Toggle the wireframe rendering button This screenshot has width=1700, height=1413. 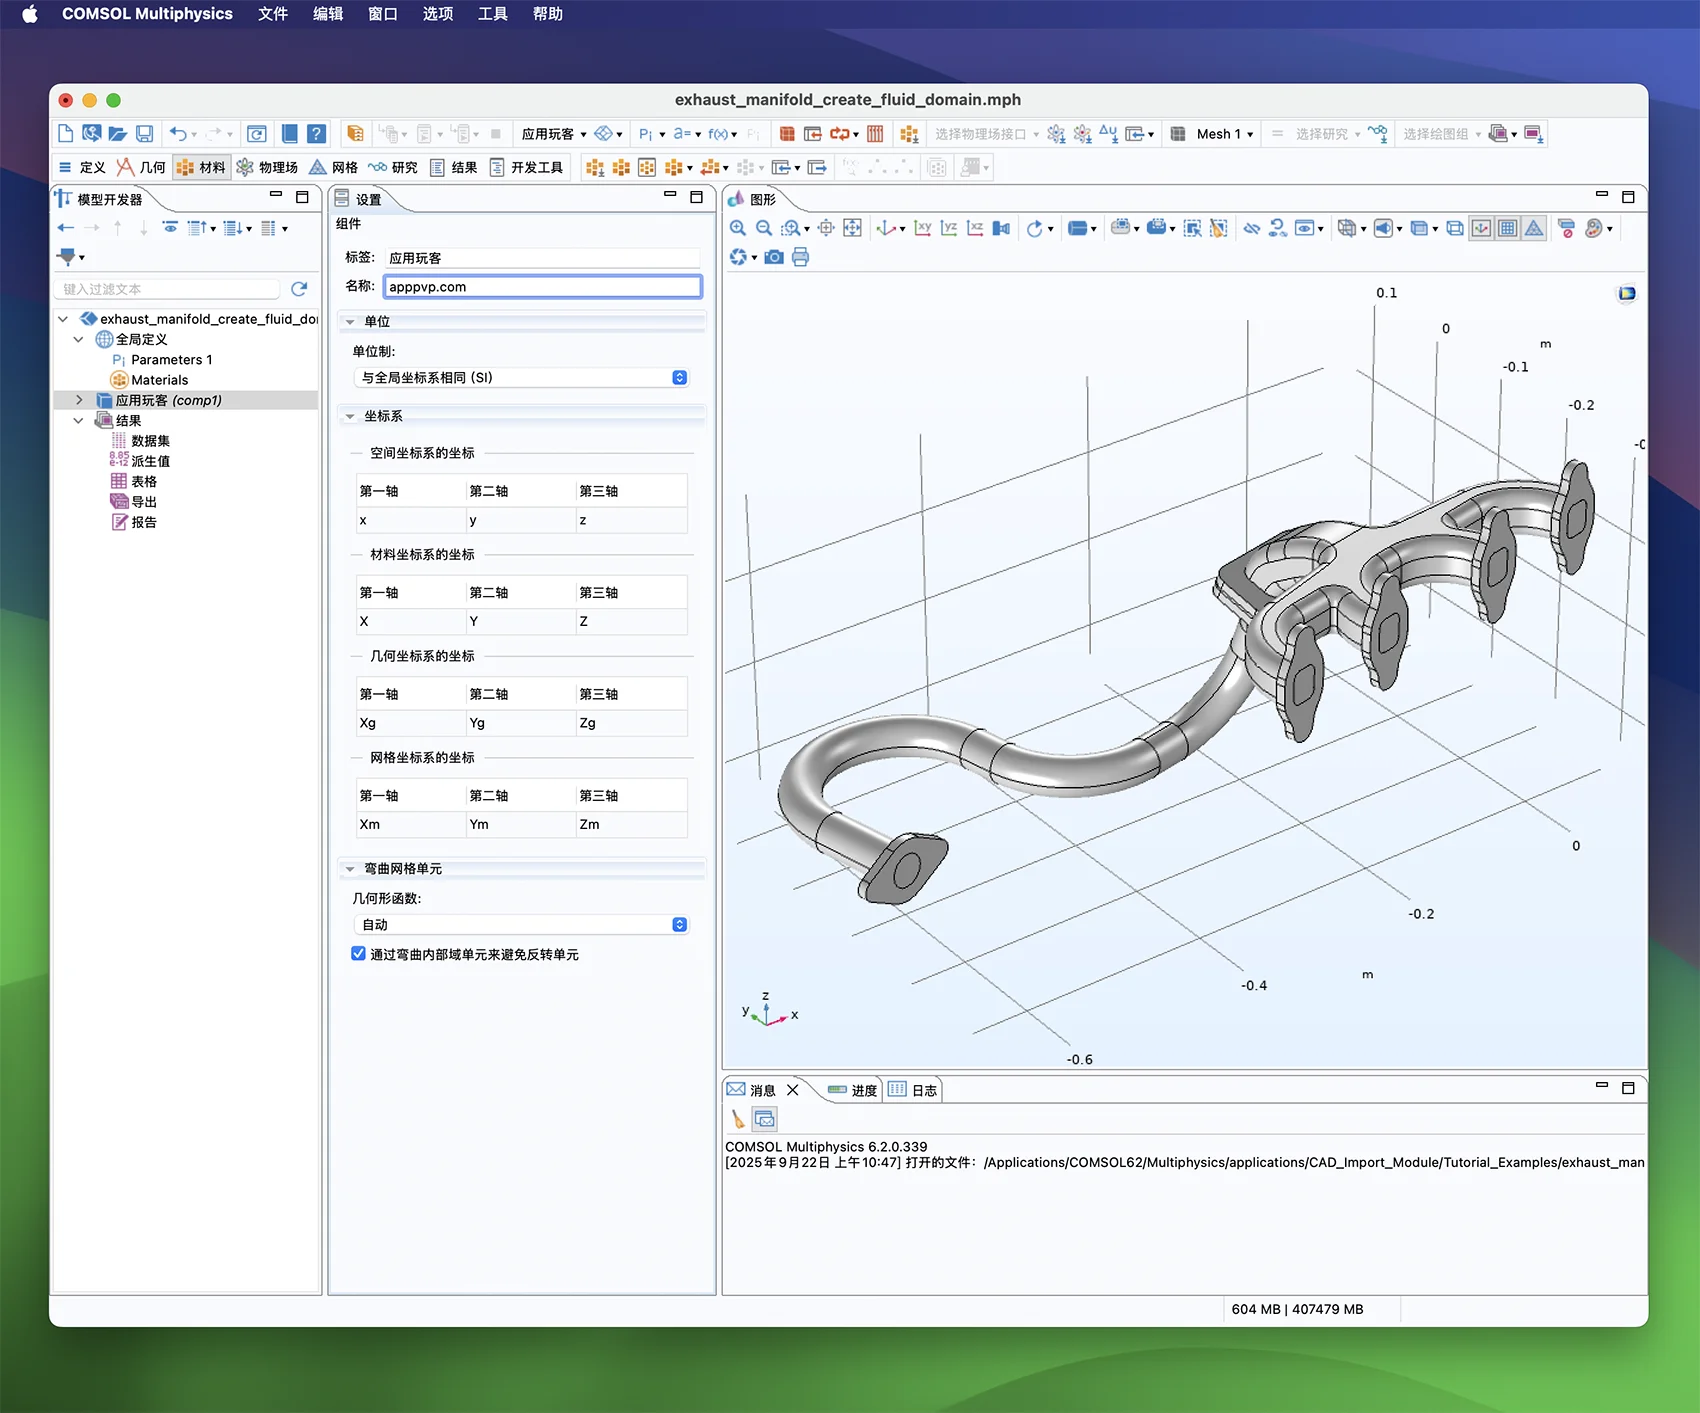click(1455, 229)
